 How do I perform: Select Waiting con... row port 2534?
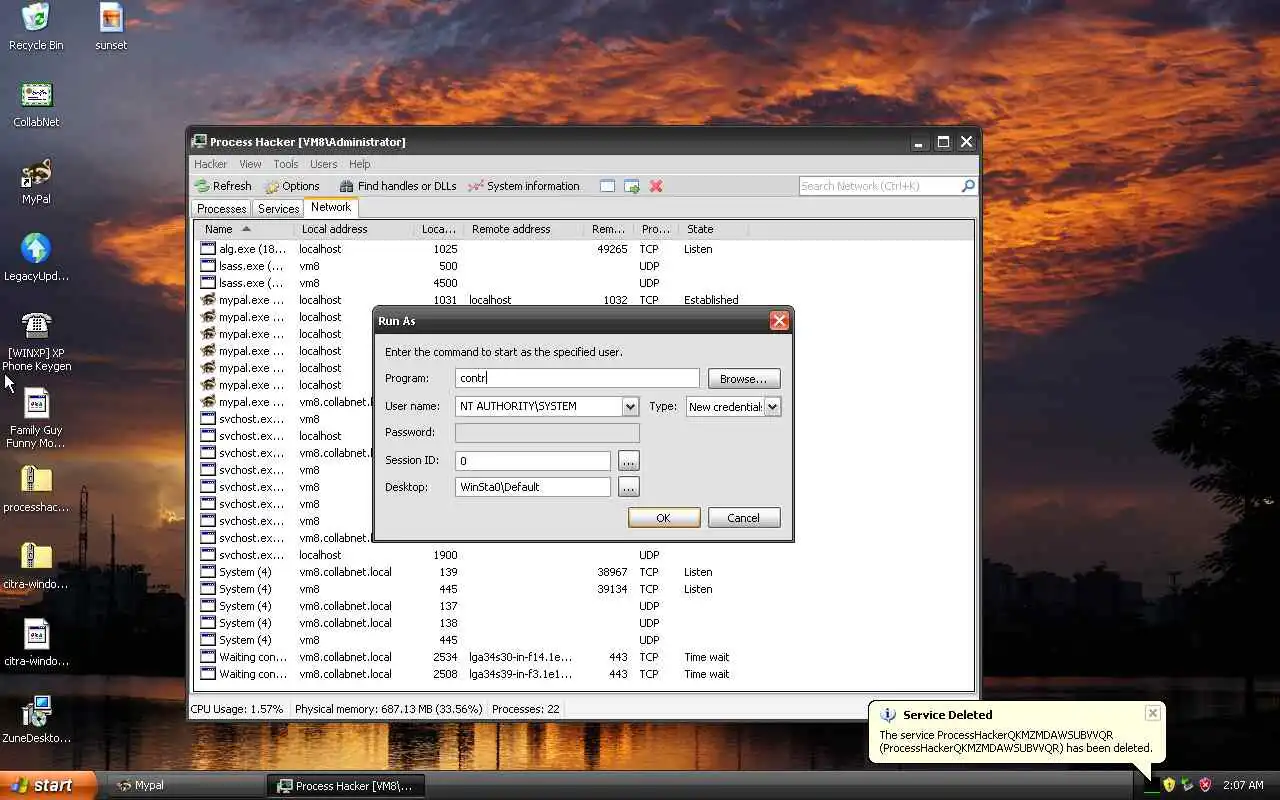pos(583,657)
